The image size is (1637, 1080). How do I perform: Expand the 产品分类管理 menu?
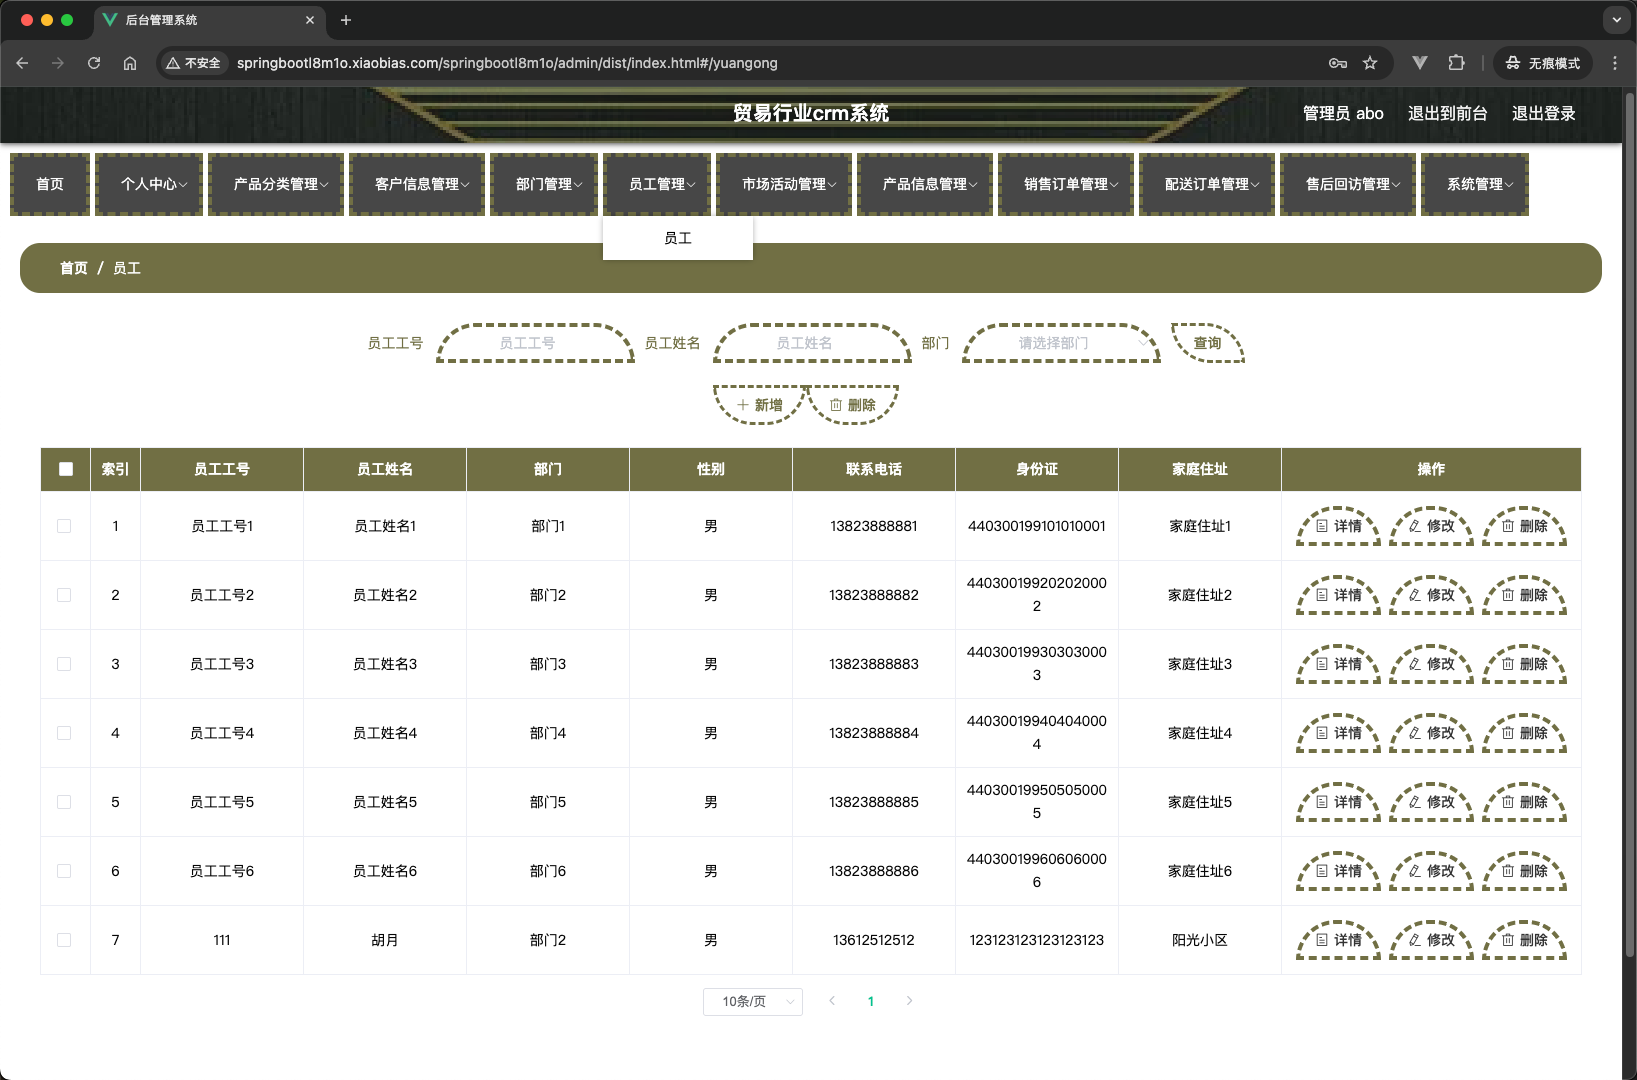click(276, 184)
